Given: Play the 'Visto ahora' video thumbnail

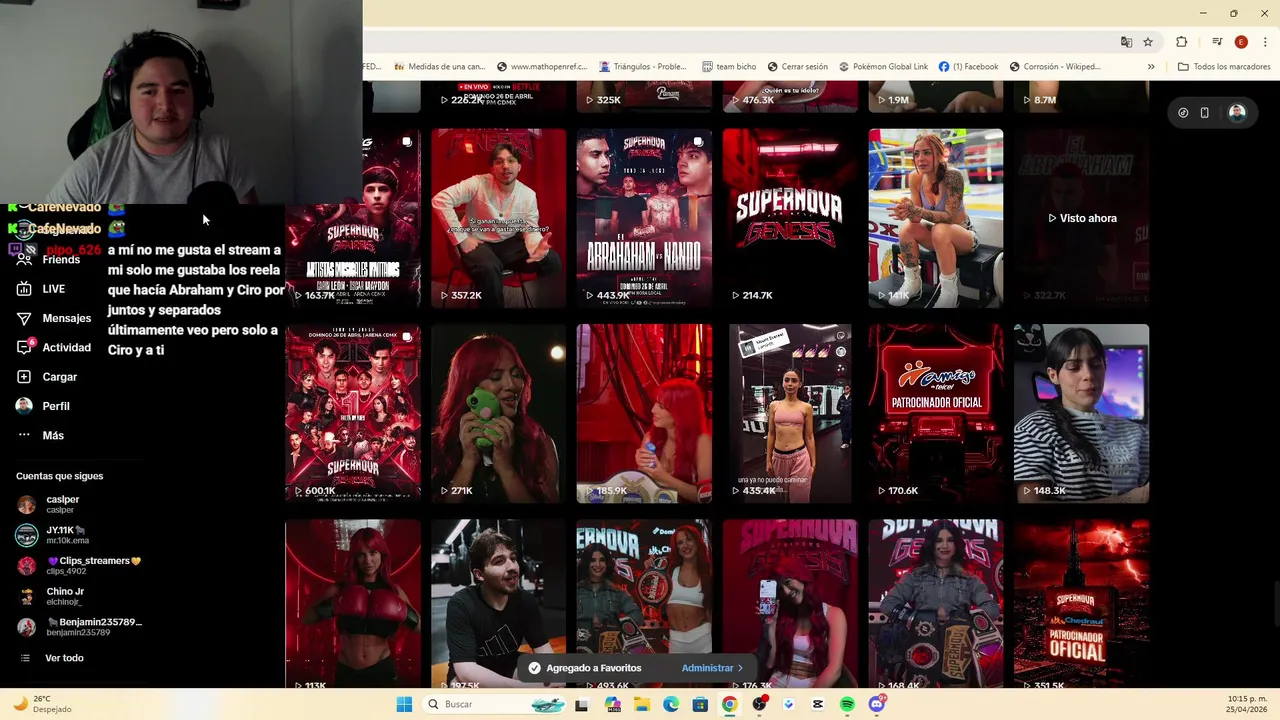Looking at the screenshot, I should tap(1081, 217).
